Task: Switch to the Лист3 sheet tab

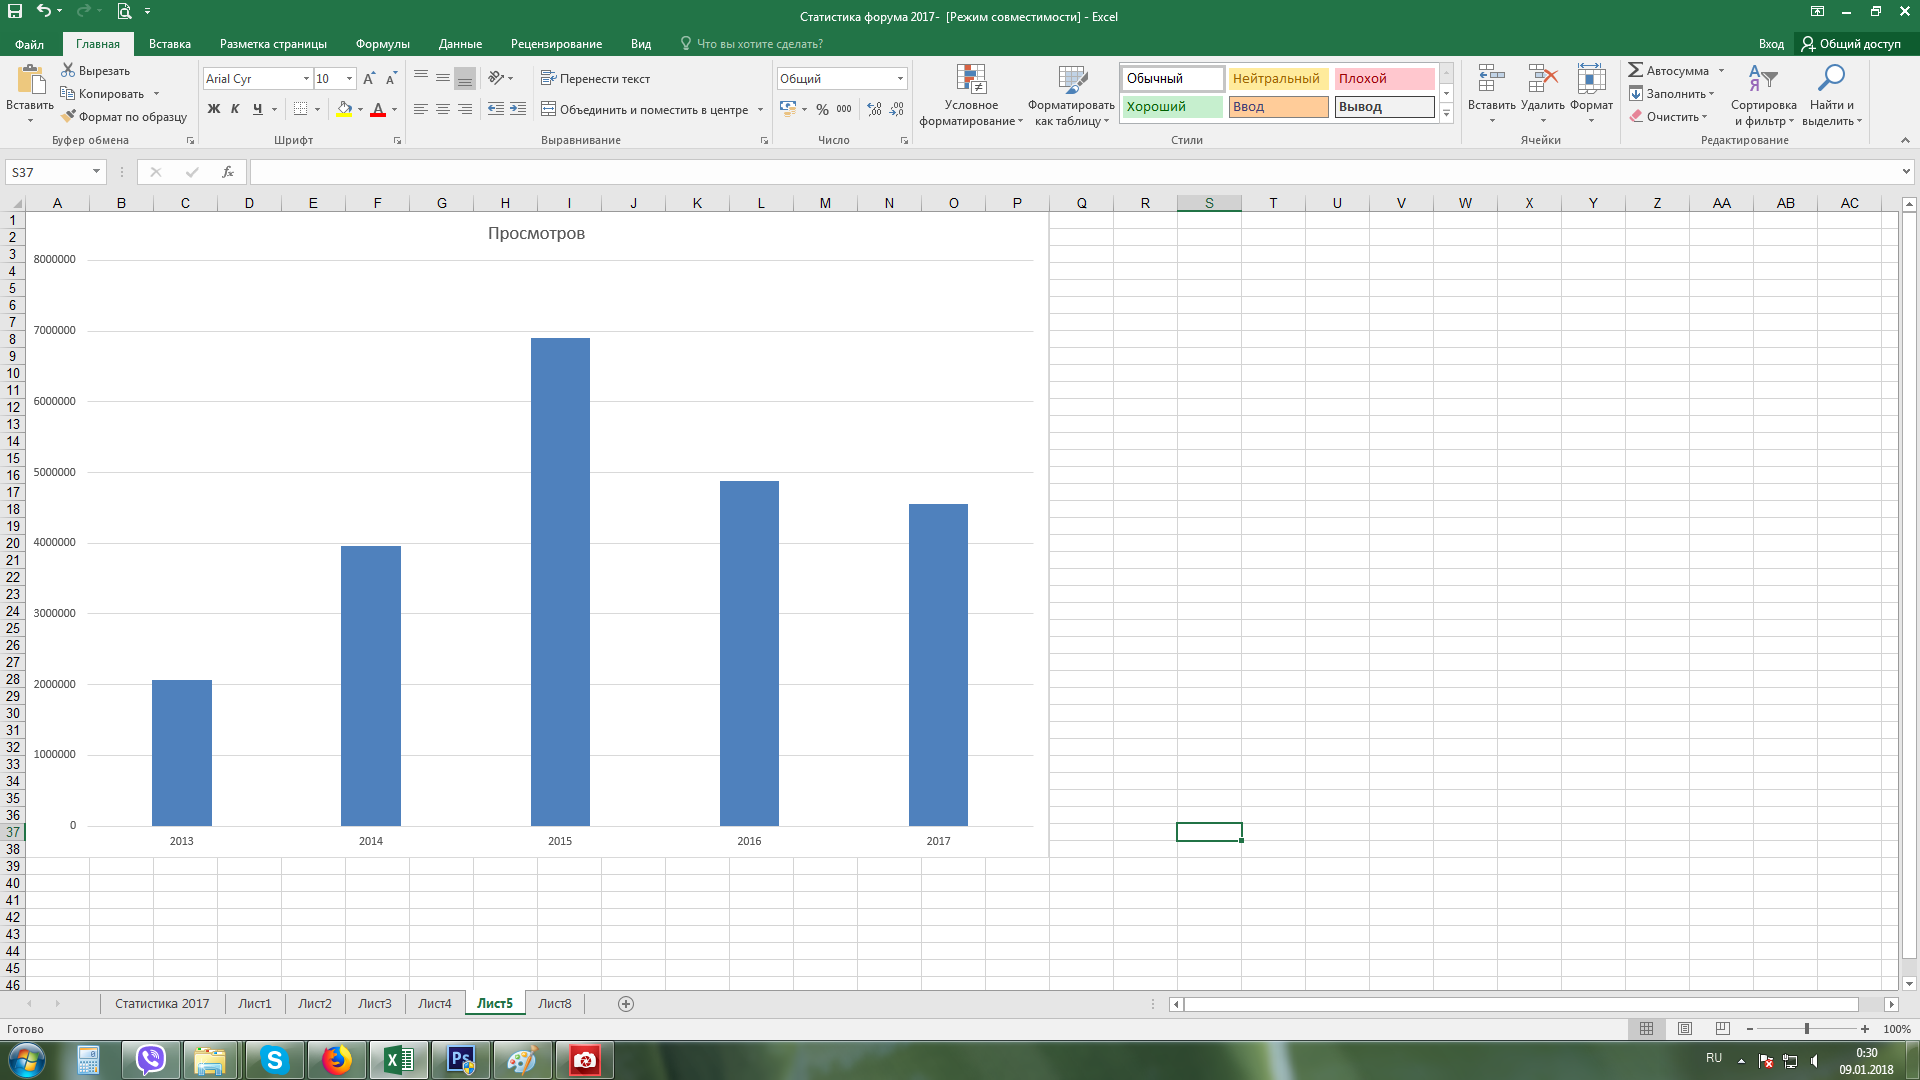Action: 375,1004
